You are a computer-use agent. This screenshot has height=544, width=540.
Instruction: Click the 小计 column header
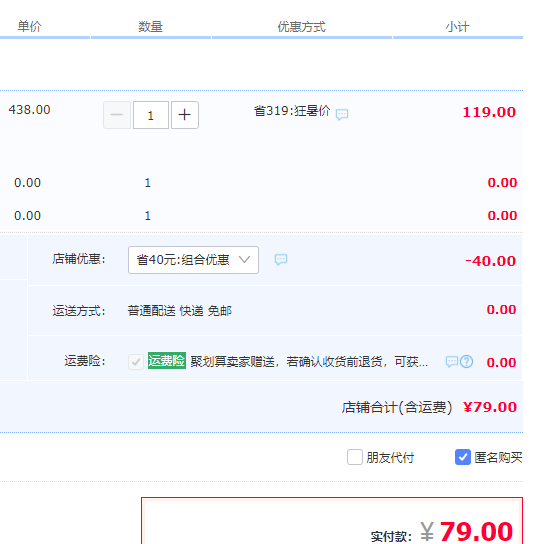(457, 26)
